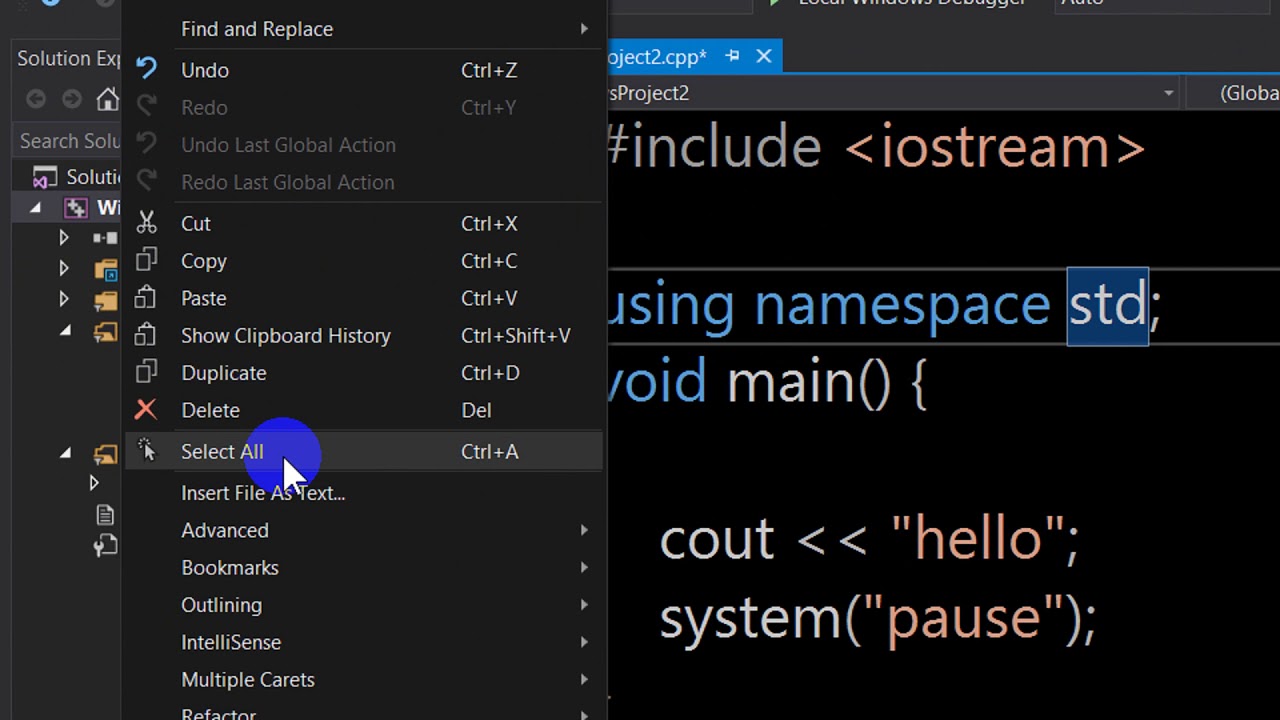Image resolution: width=1280 pixels, height=720 pixels.
Task: Click the Paste clipboard icon
Action: (x=146, y=298)
